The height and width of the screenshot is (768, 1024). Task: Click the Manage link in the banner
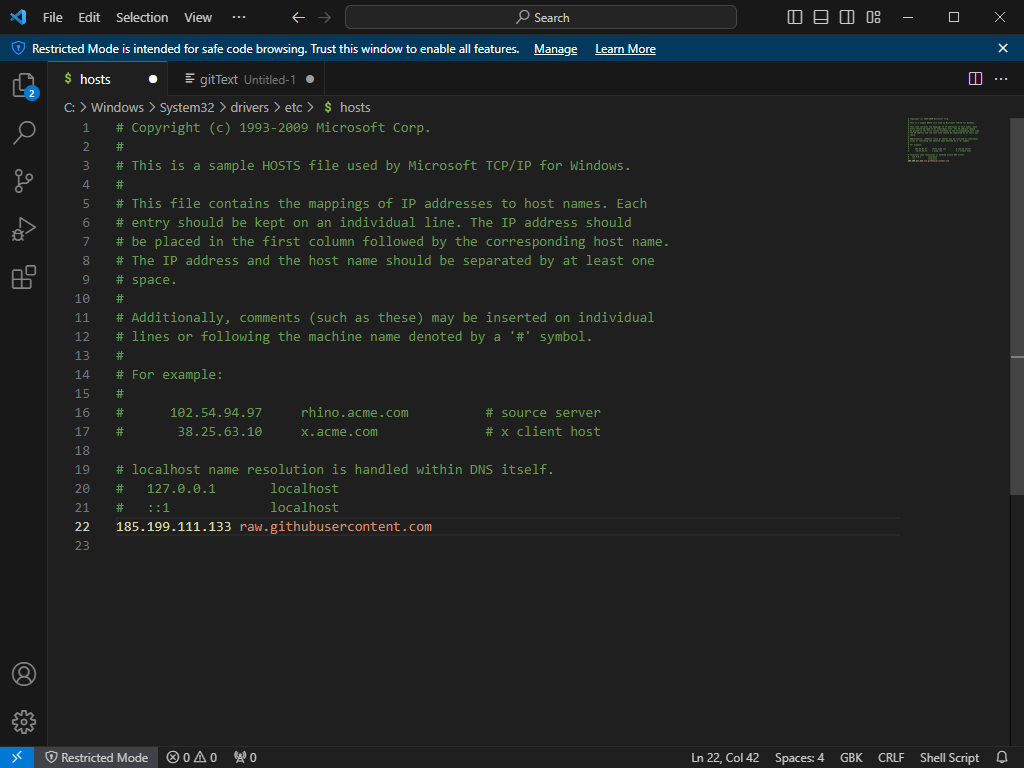pyautogui.click(x=555, y=49)
